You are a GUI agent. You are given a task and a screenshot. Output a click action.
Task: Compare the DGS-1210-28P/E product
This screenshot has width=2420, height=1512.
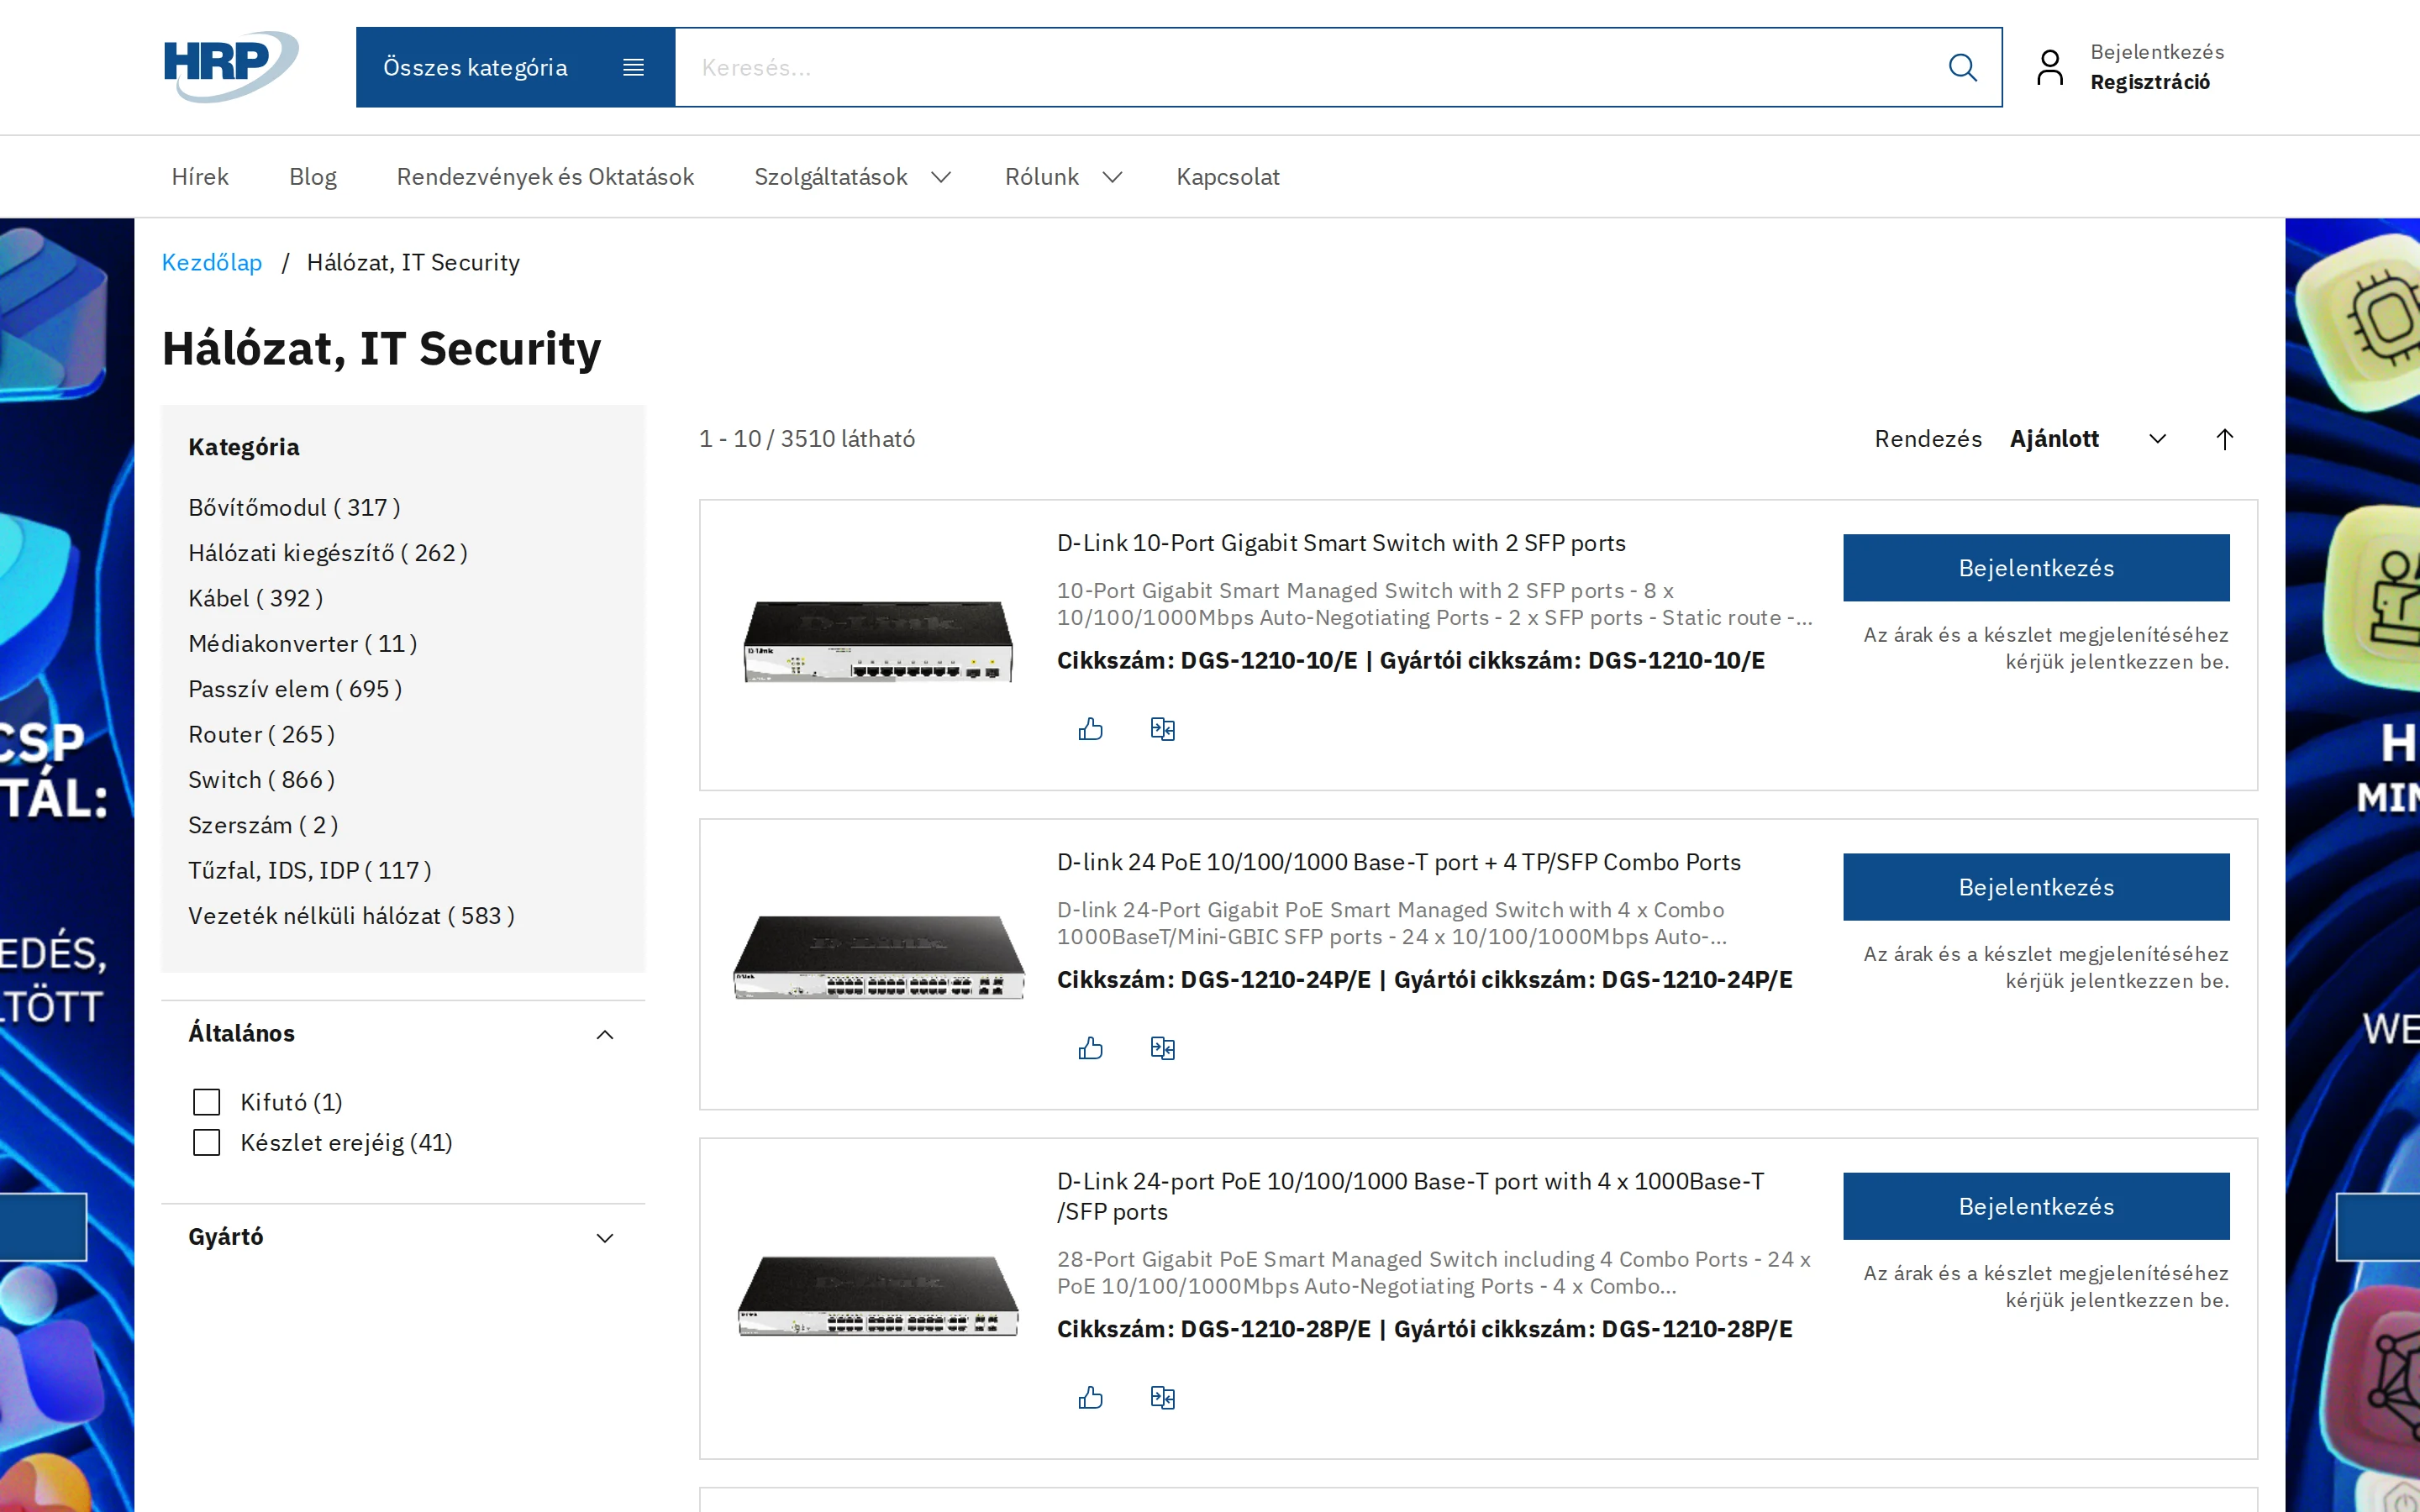(1162, 1397)
